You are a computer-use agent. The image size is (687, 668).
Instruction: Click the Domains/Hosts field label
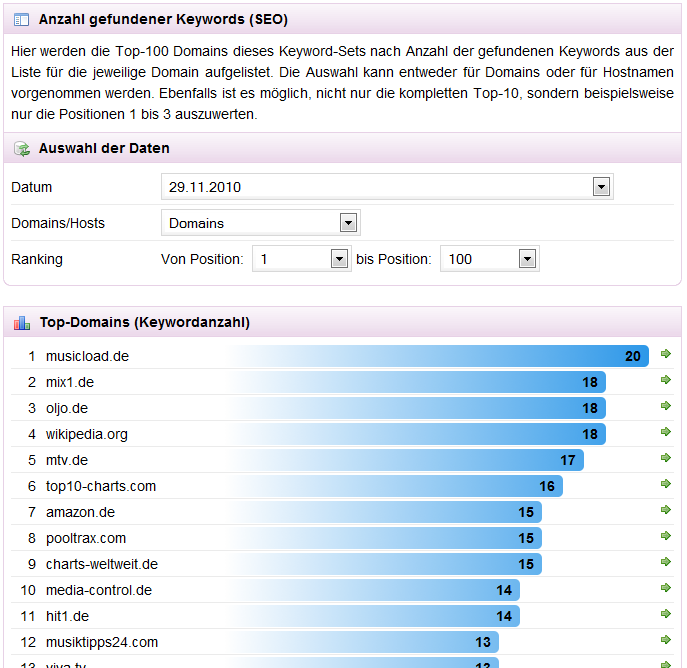point(58,223)
